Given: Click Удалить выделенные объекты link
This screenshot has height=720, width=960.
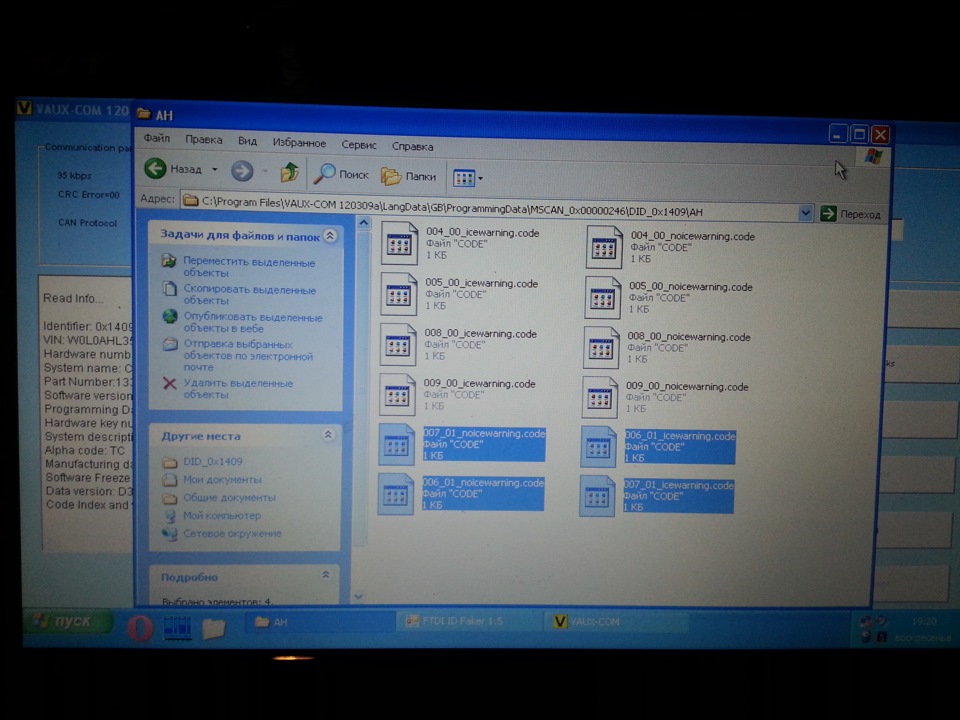Looking at the screenshot, I should point(238,389).
